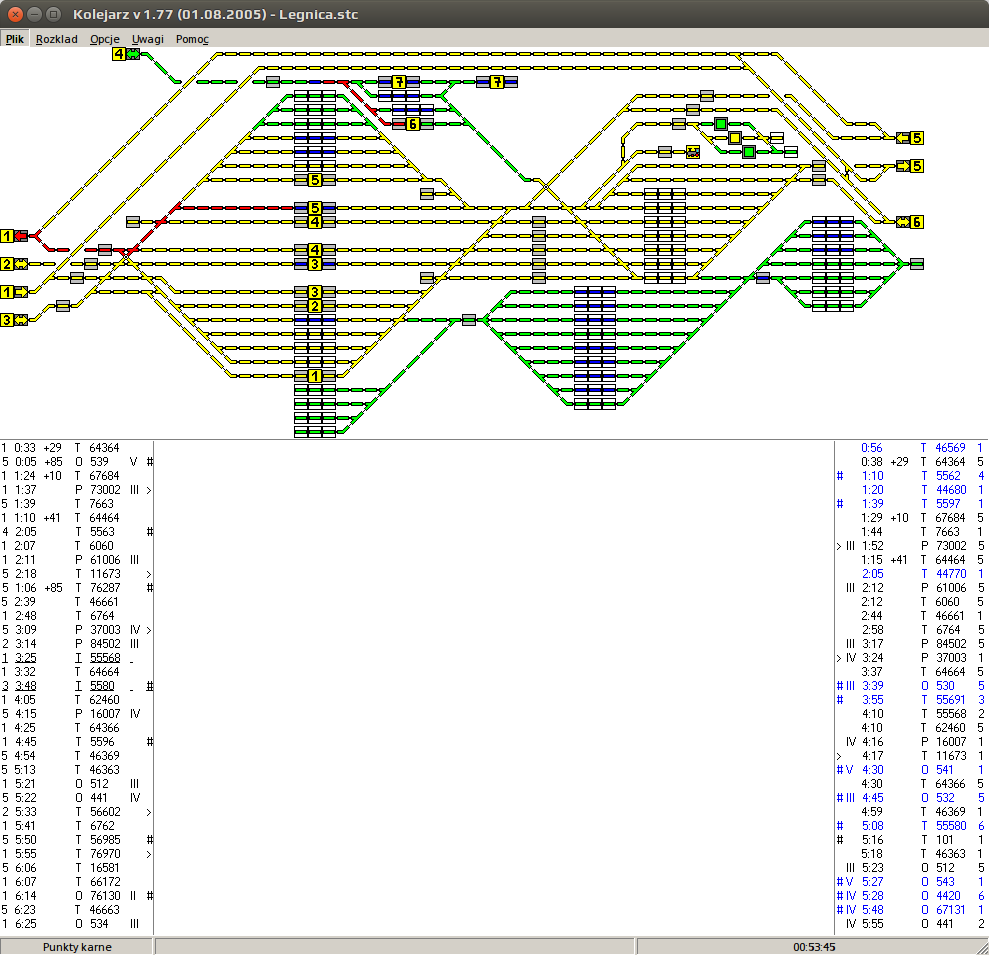Select the track 2 platform label
Screen dimensions: 989x955
pyautogui.click(x=315, y=306)
